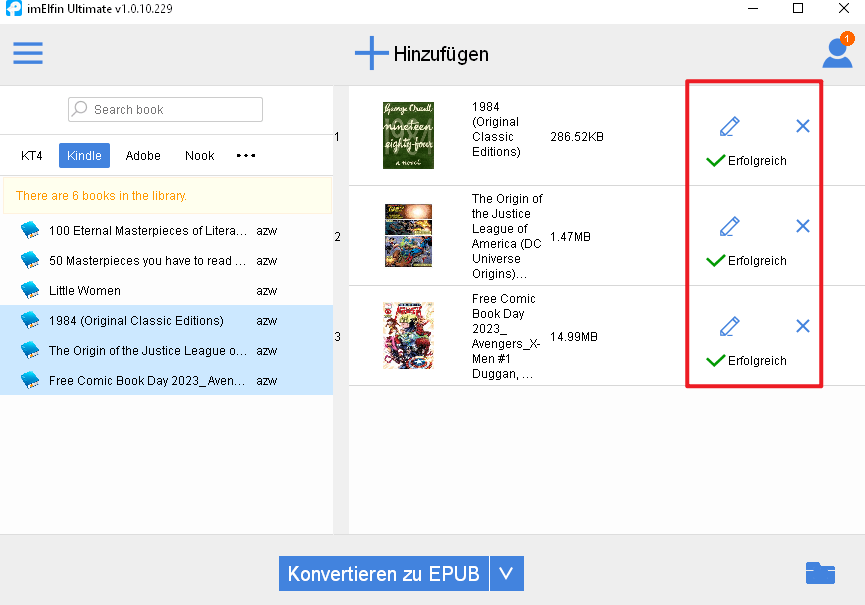
Task: Expand output format dropdown arrow
Action: pos(507,574)
